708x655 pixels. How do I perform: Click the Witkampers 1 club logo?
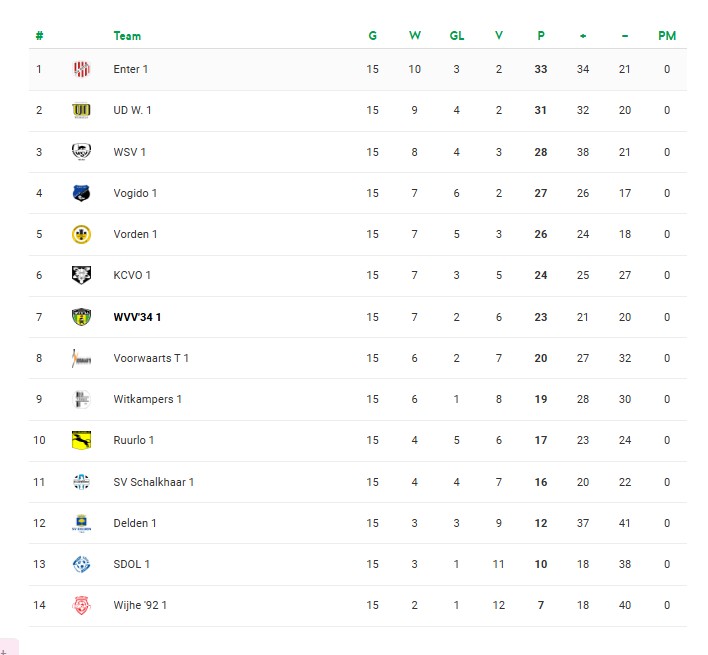(x=81, y=399)
